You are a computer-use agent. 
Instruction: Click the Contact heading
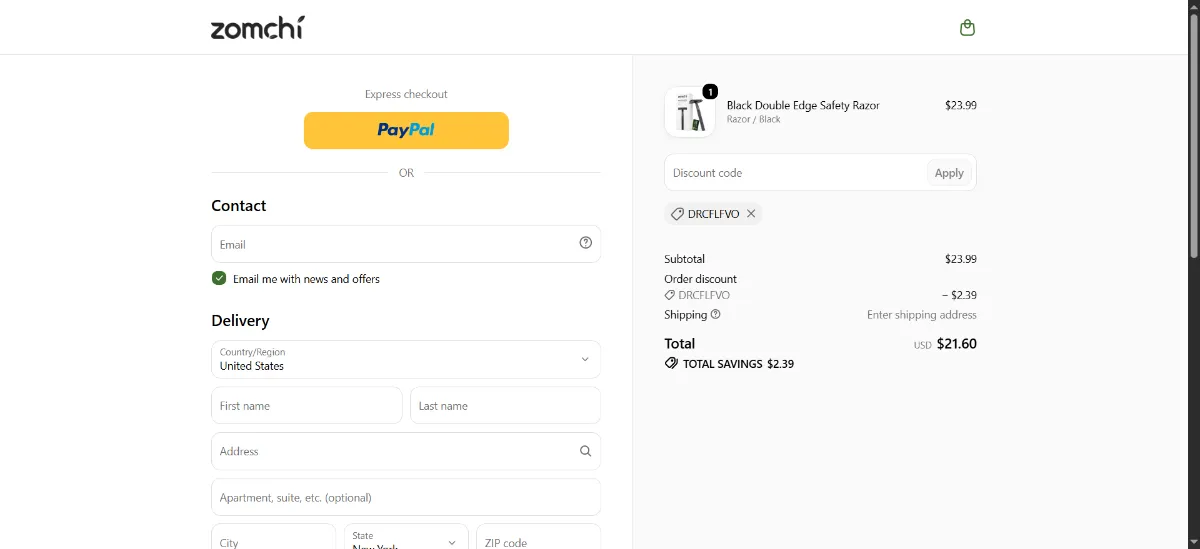click(238, 206)
